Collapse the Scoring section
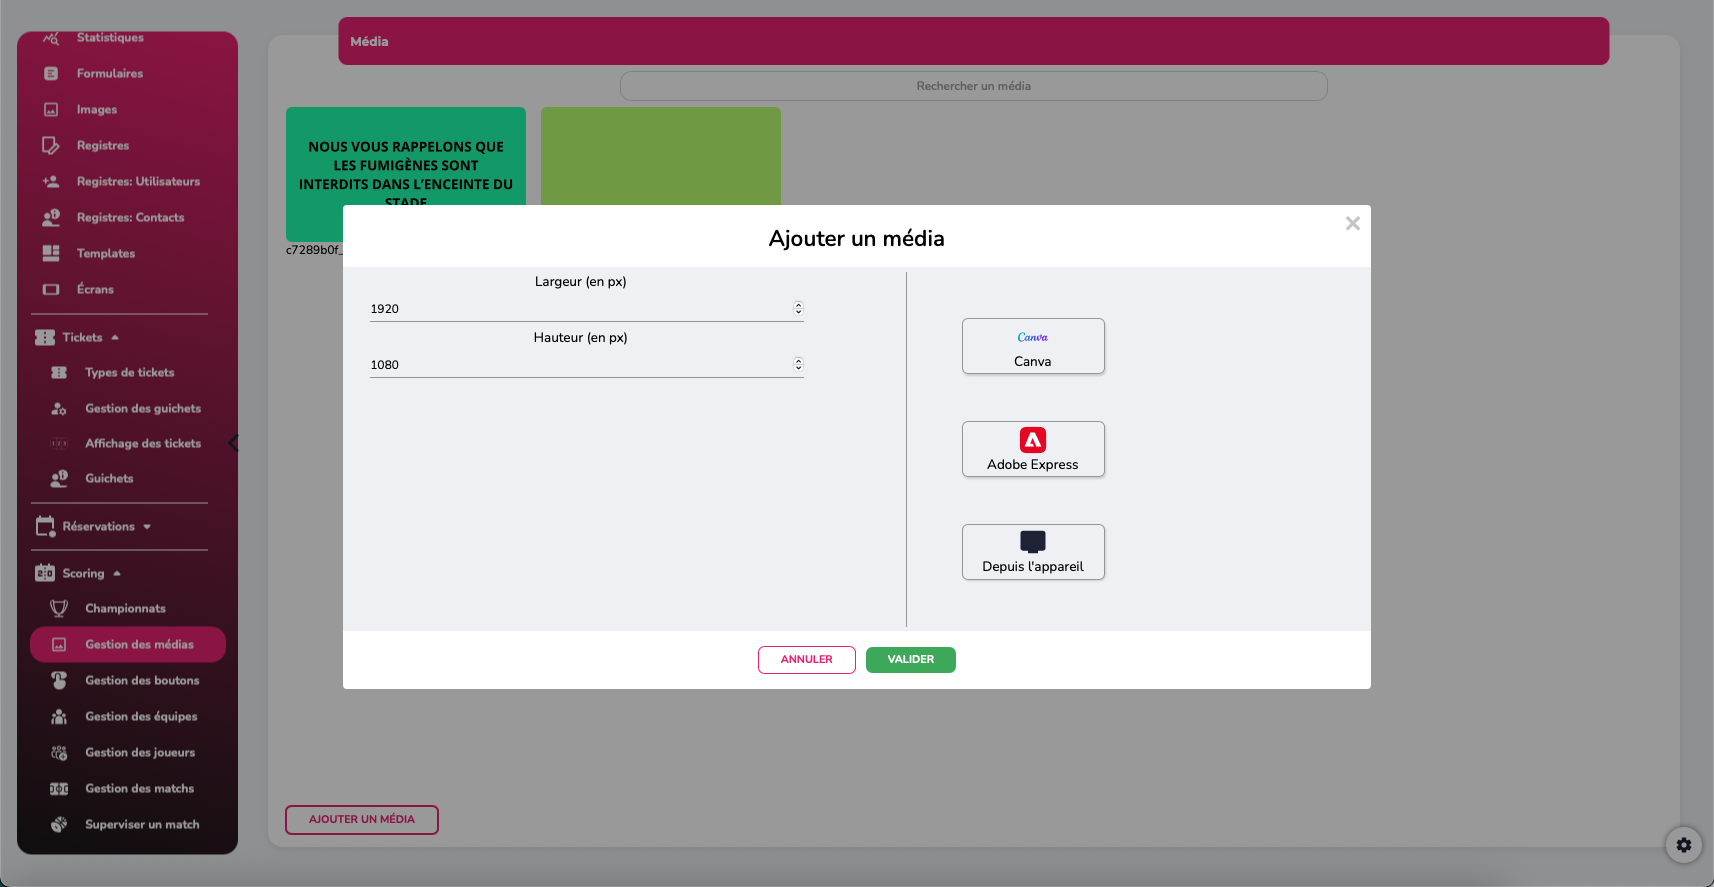Screen dimensions: 1714x887 pos(117,574)
